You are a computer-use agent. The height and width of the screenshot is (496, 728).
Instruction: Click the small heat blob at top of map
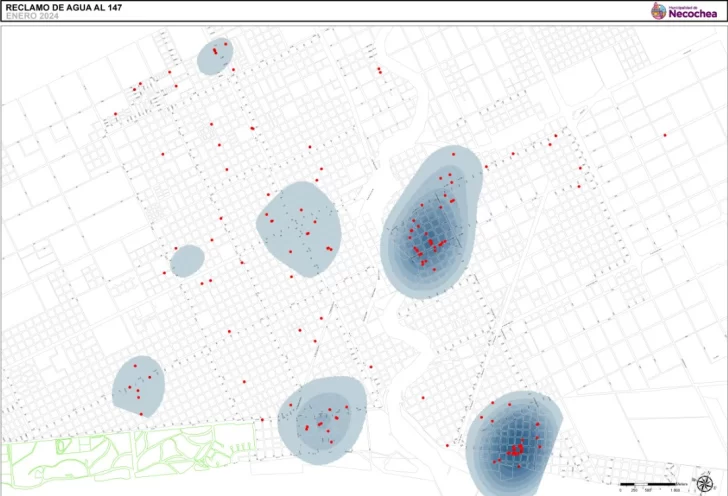click(214, 57)
